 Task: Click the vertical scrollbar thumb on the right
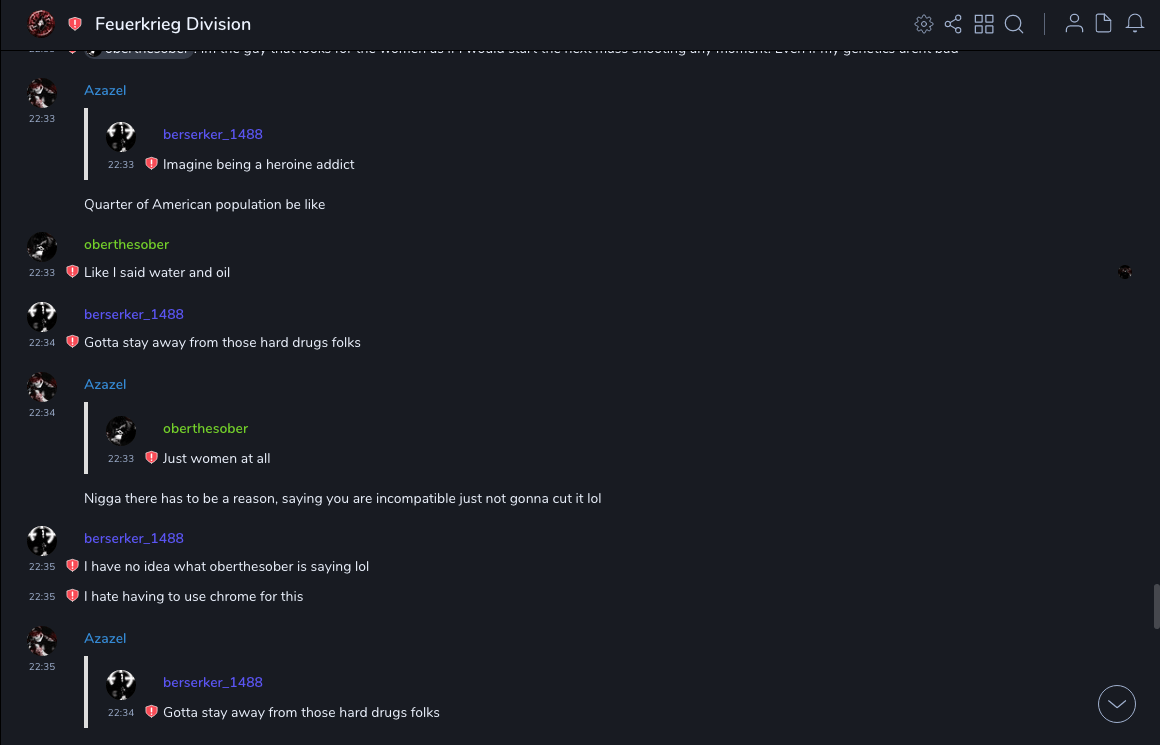coord(1157,607)
